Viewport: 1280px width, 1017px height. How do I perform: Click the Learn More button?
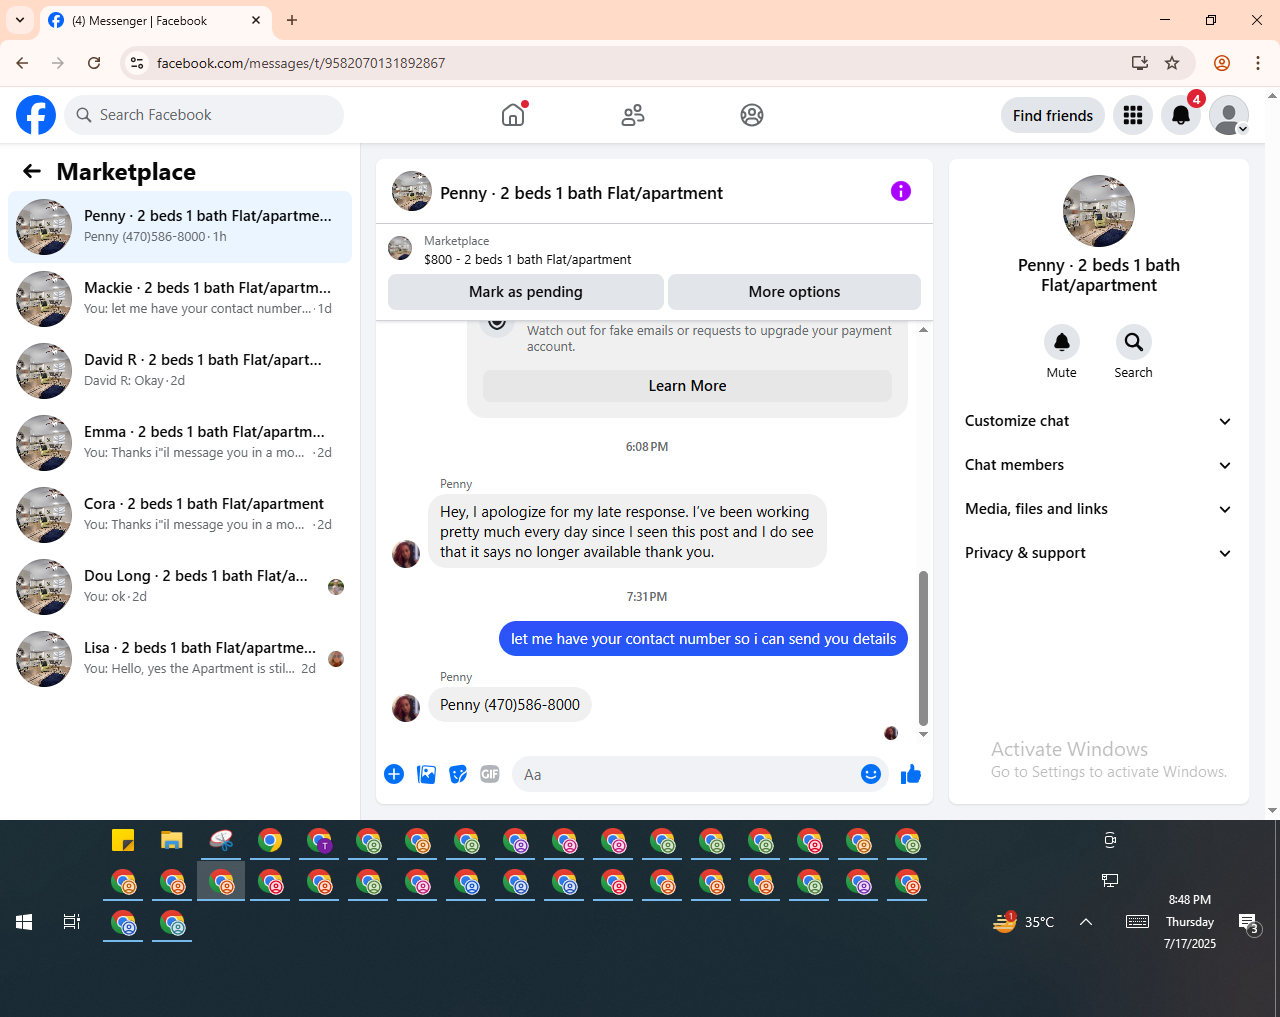(x=687, y=386)
